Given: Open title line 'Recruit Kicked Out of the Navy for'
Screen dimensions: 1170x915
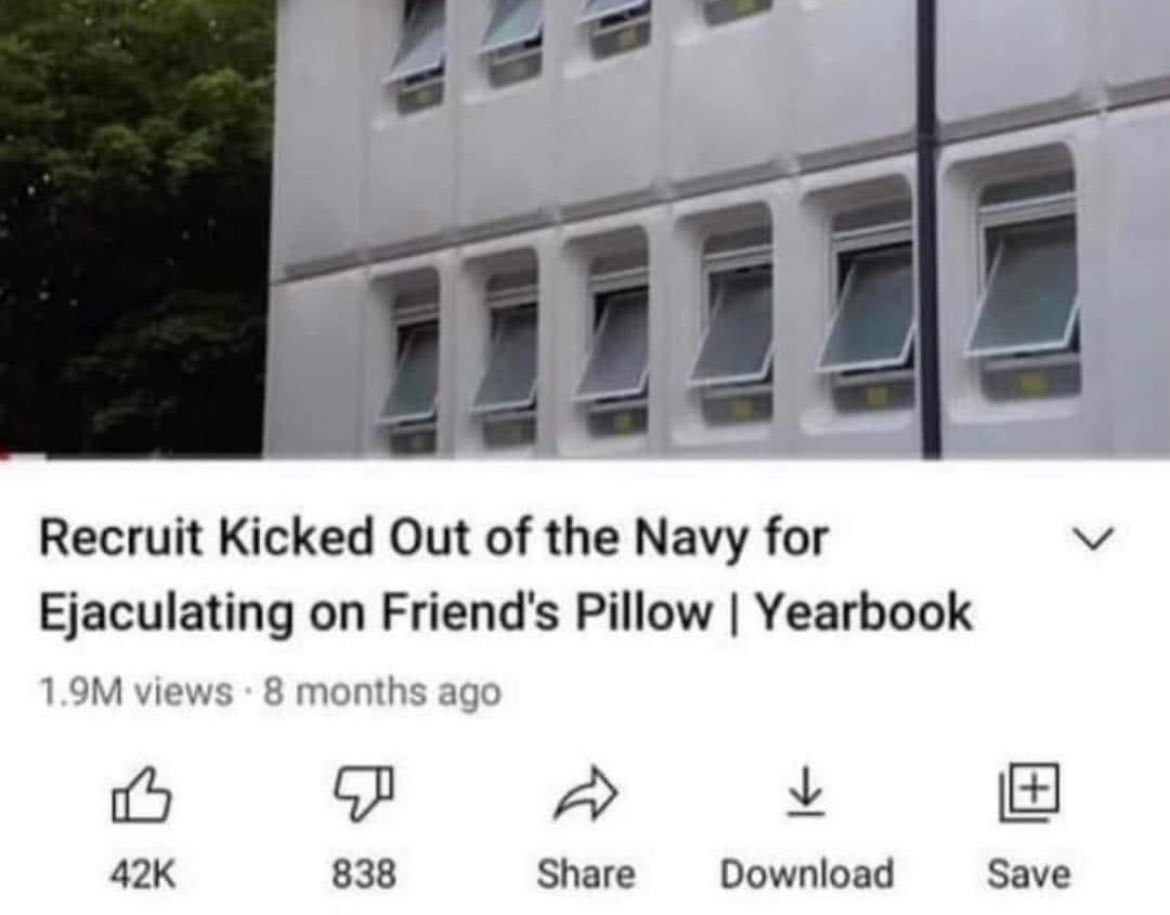Looking at the screenshot, I should [434, 538].
